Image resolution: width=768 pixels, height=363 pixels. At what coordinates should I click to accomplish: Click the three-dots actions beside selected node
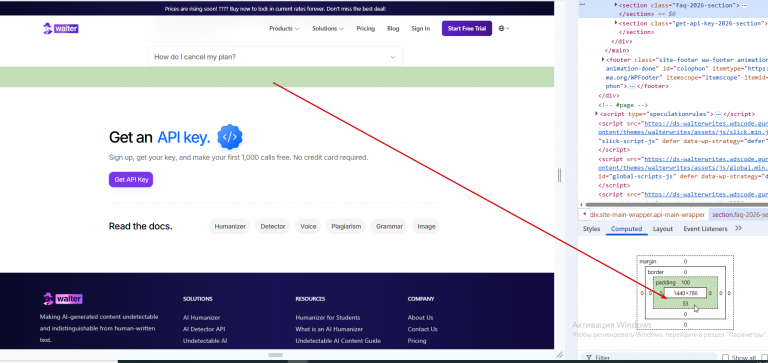click(582, 3)
